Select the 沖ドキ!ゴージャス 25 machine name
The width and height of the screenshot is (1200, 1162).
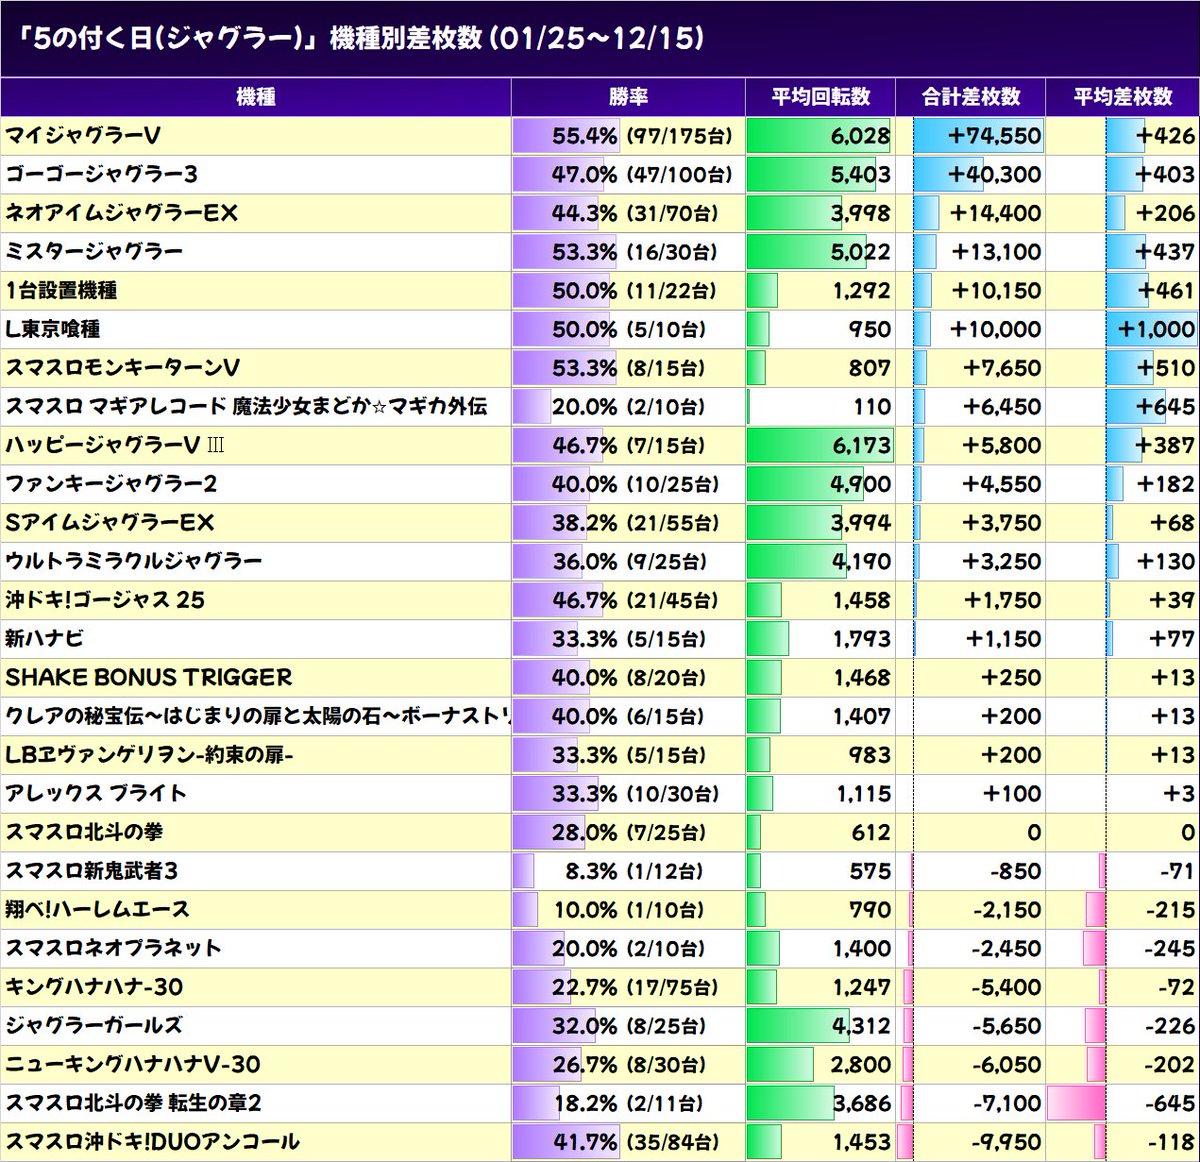click(x=105, y=600)
